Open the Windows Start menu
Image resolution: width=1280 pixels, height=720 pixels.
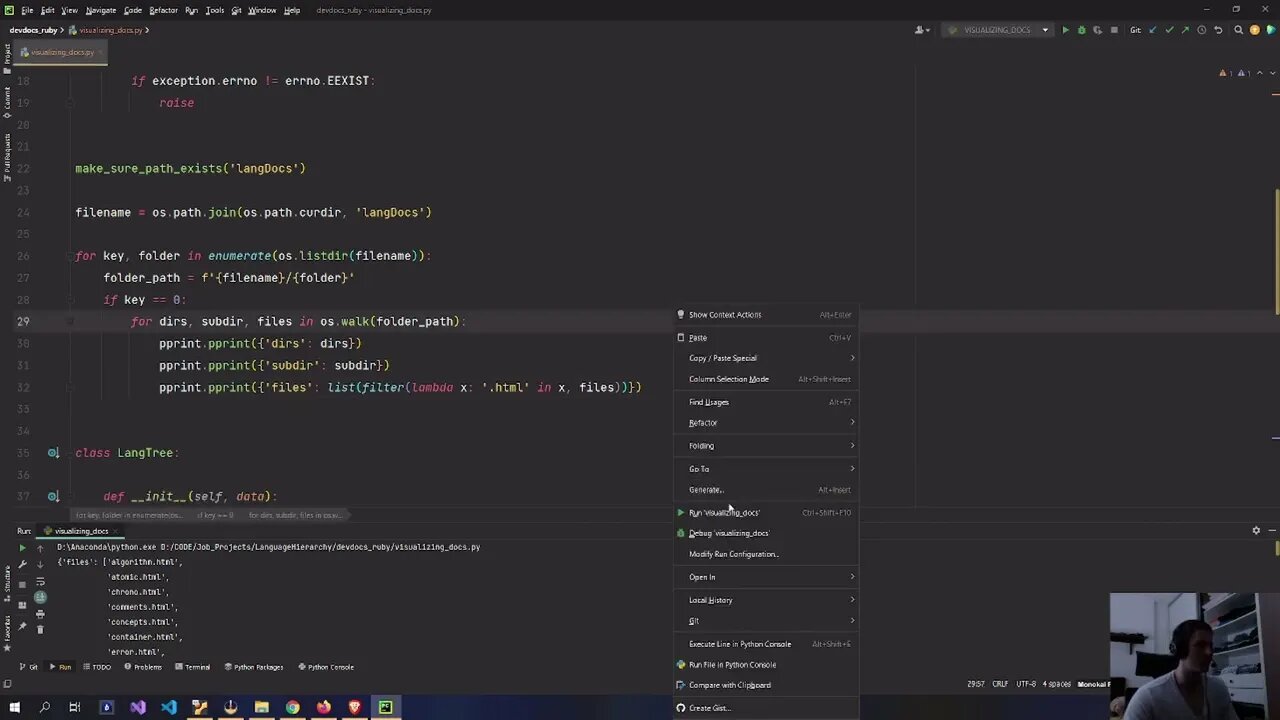click(x=14, y=707)
